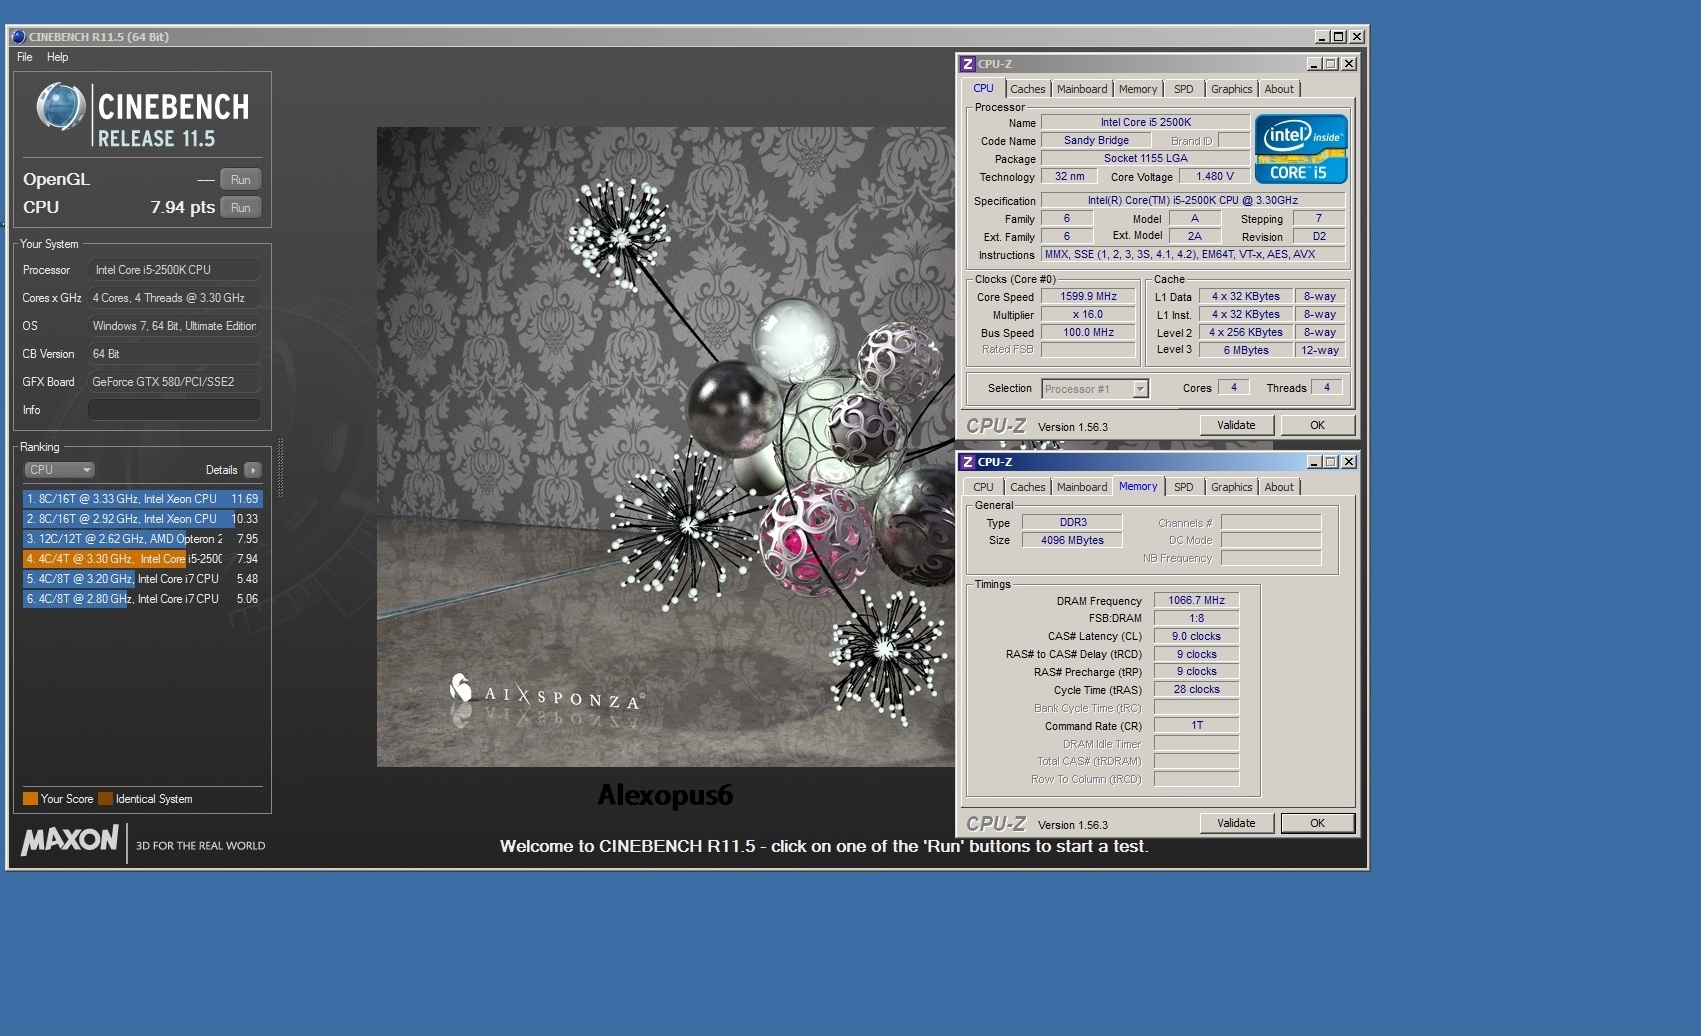Select highlighted ranking entry 4C/4T @ 3.30 GHz

(142, 559)
